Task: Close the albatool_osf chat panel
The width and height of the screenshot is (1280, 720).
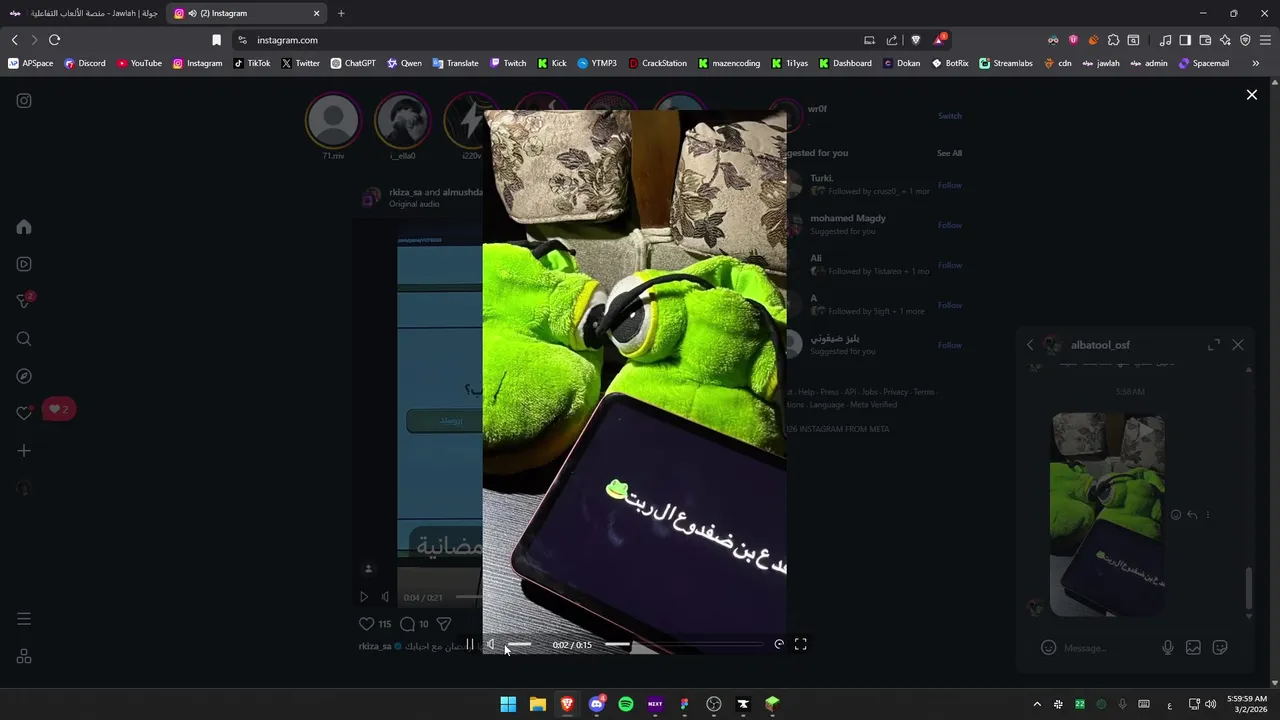Action: tap(1238, 345)
